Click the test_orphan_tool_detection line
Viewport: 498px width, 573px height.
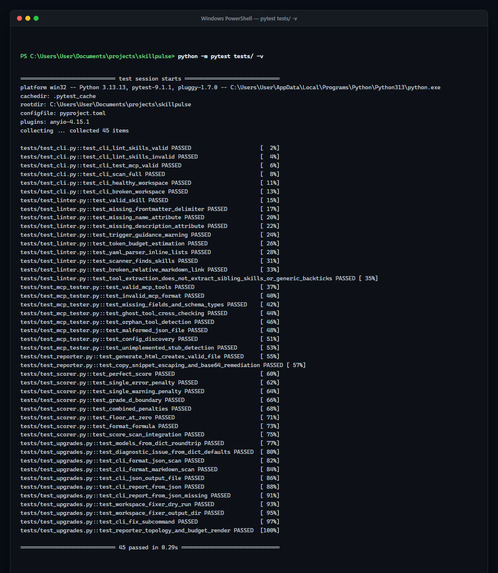pos(150,322)
